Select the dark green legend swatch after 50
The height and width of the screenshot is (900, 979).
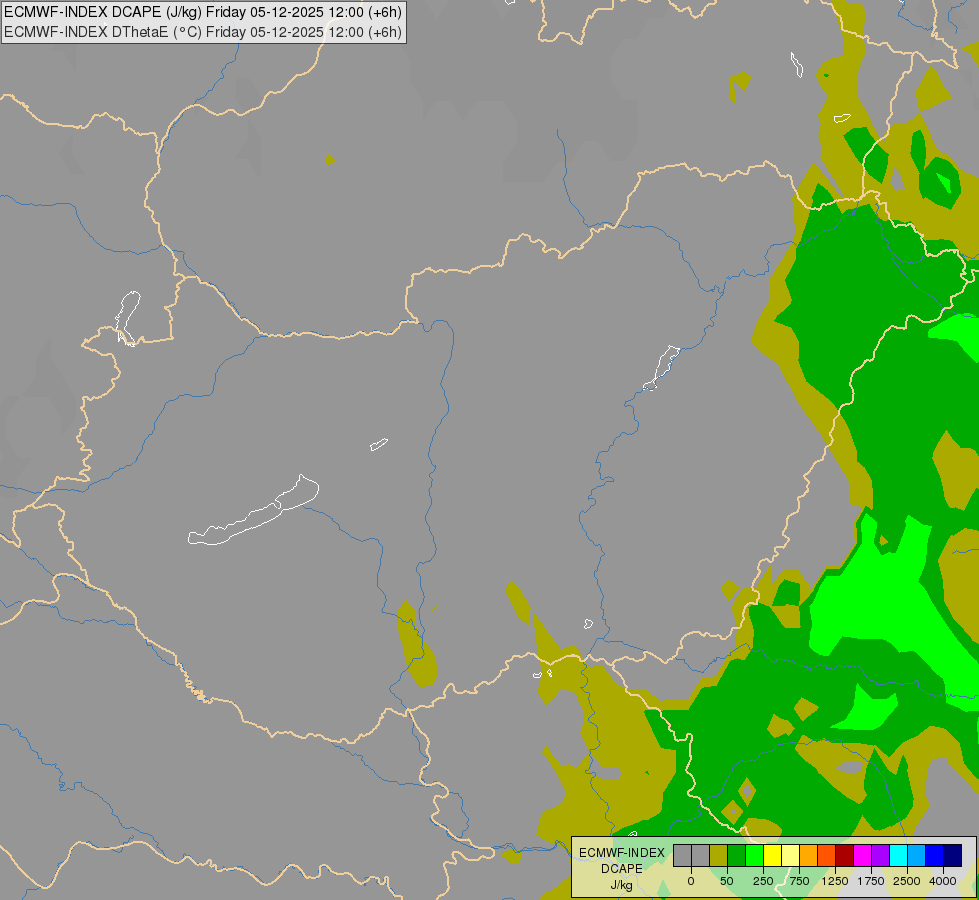point(736,855)
